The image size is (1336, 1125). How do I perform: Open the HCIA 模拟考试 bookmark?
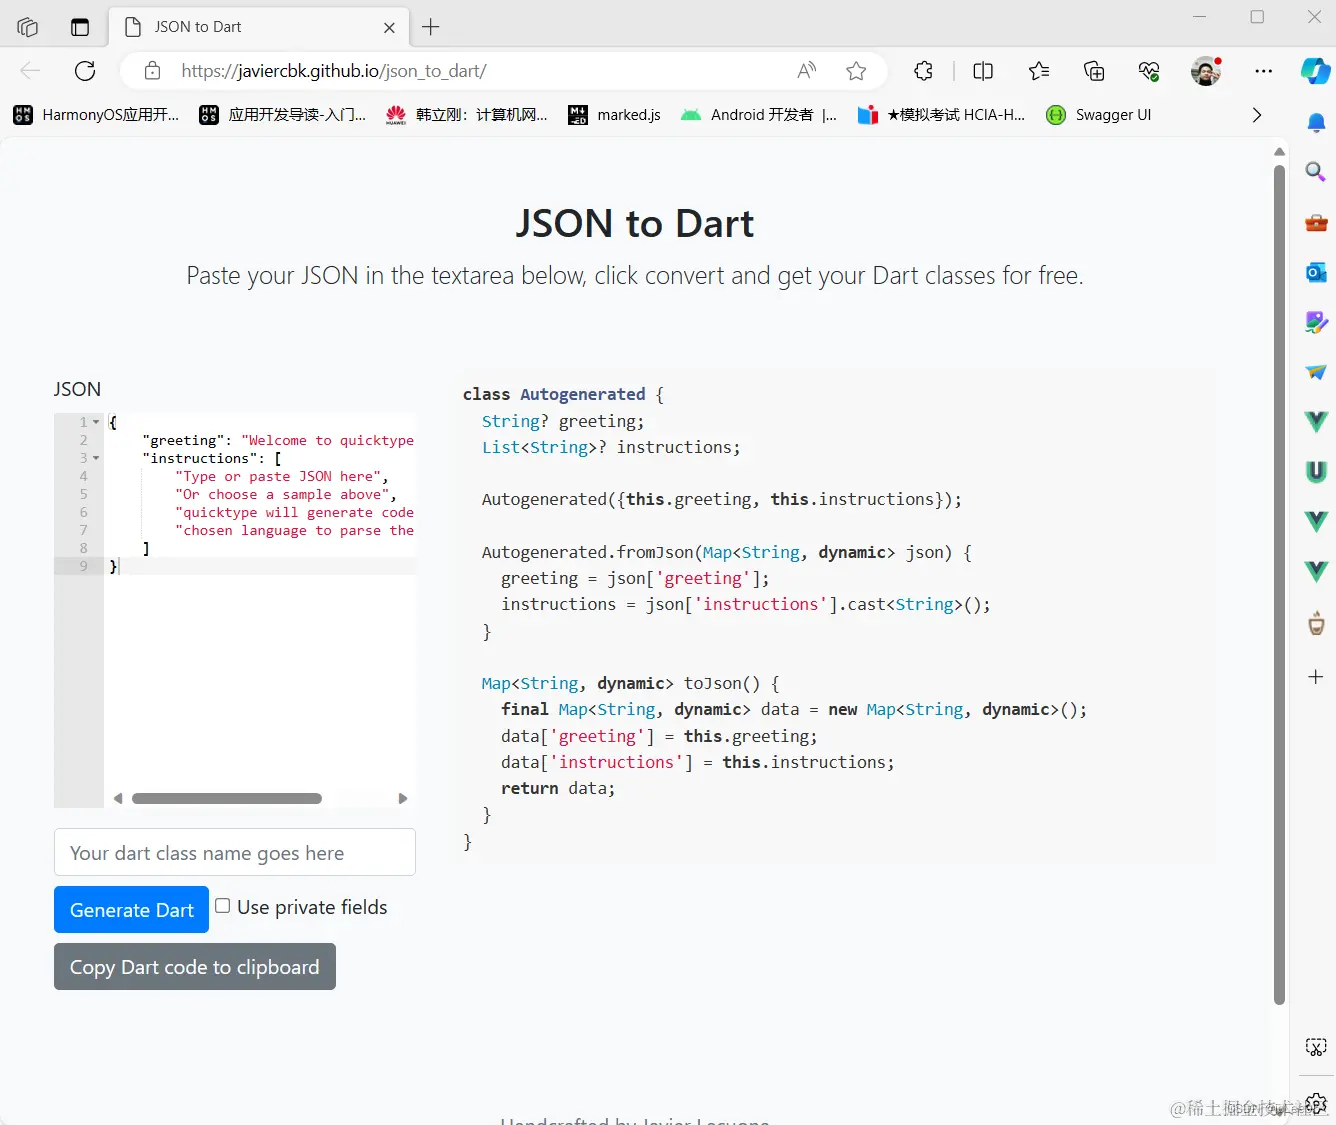(942, 115)
